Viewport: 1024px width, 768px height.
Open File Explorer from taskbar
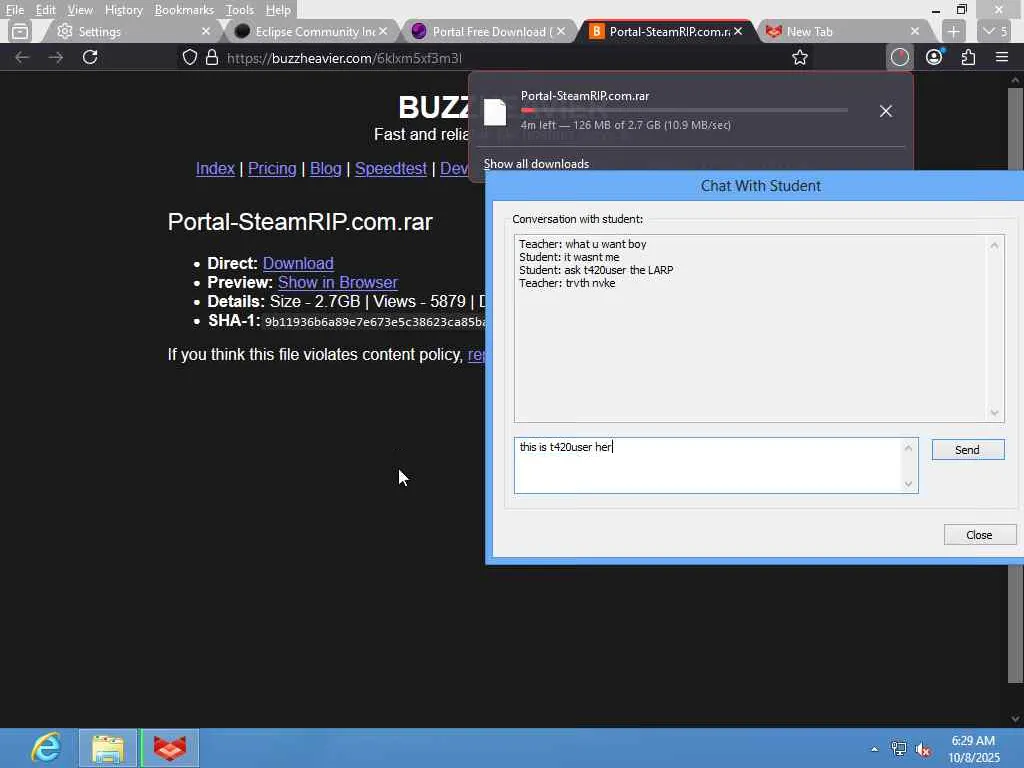point(108,748)
